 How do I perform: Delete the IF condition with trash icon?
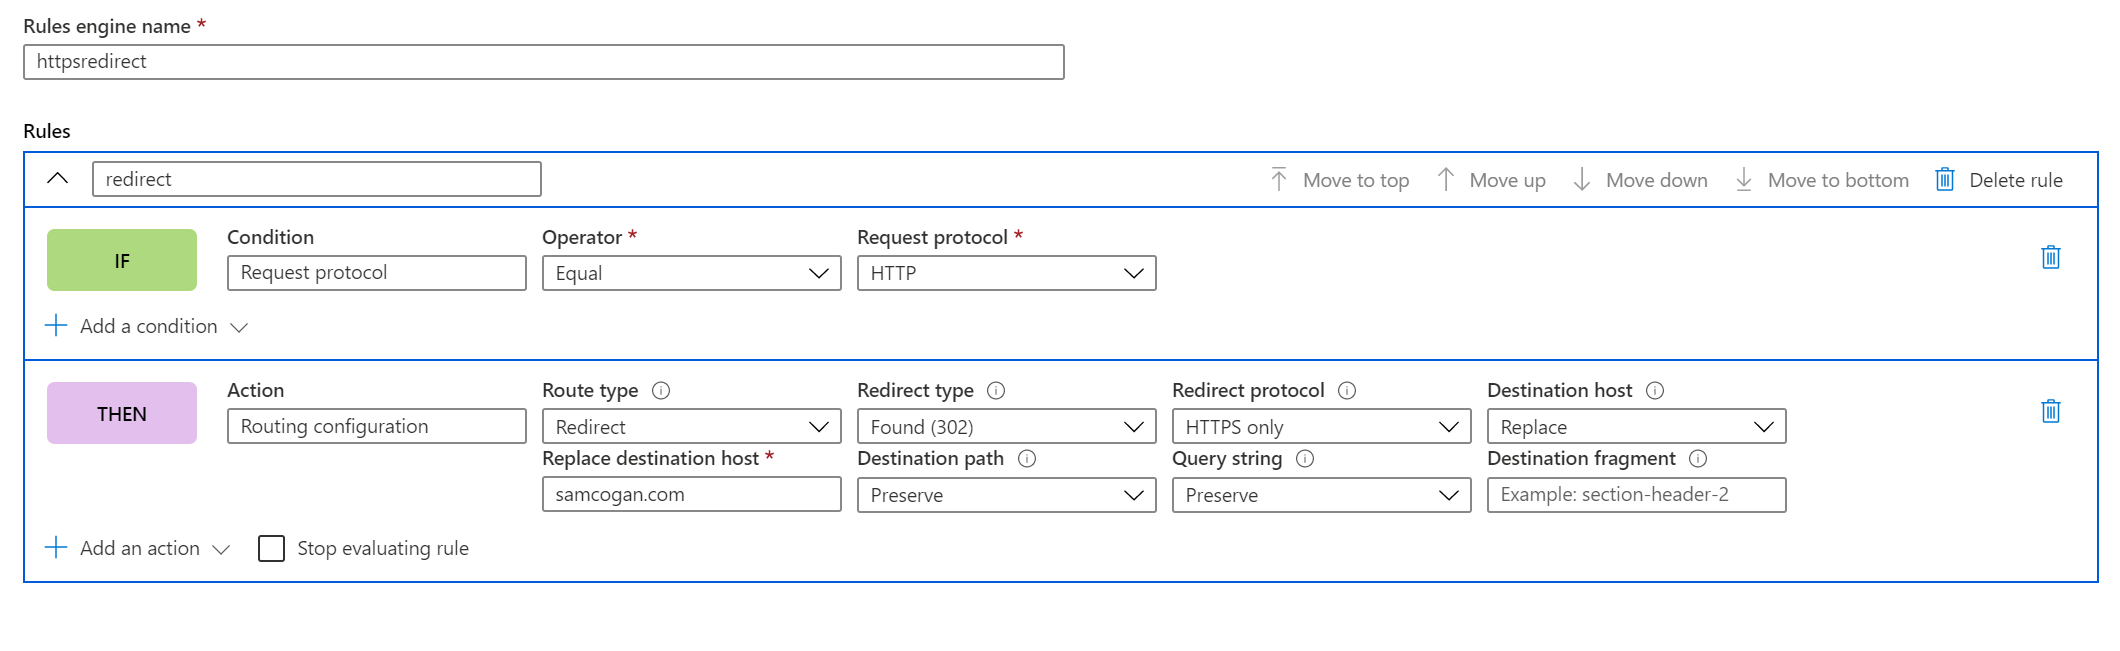[2050, 257]
